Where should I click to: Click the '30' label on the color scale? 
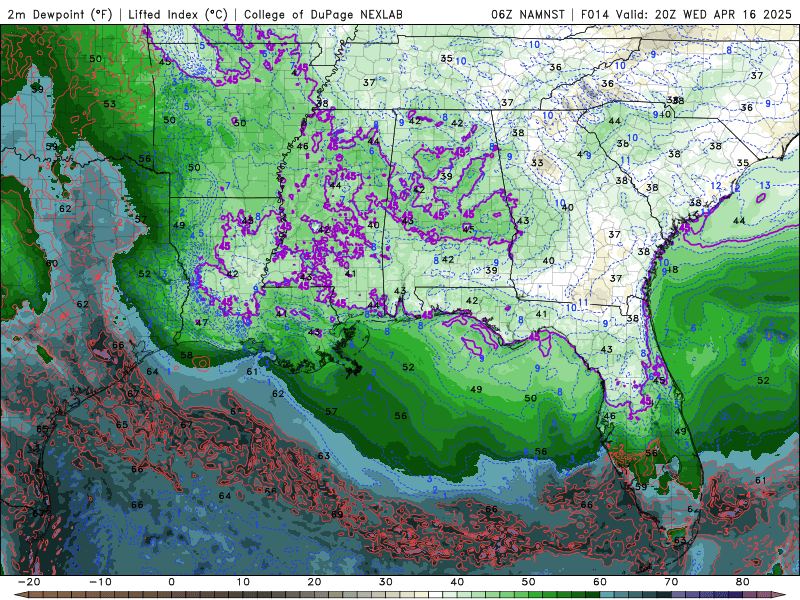point(386,582)
